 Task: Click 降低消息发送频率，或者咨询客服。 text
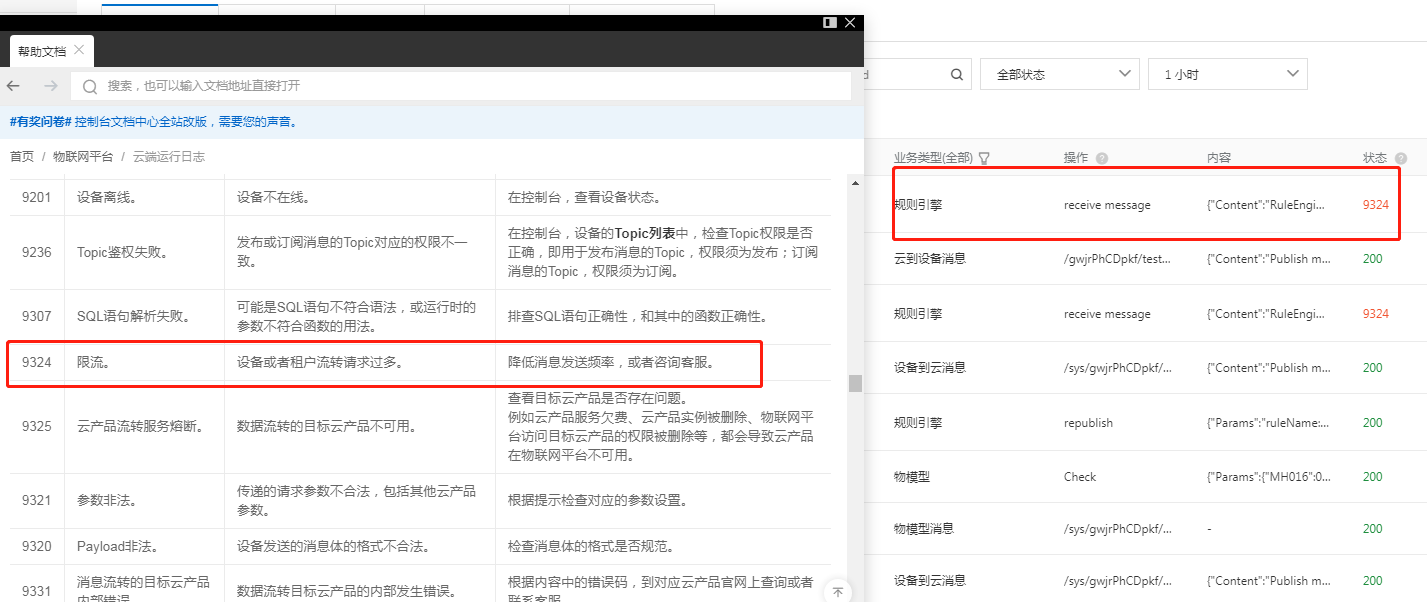tap(612, 363)
